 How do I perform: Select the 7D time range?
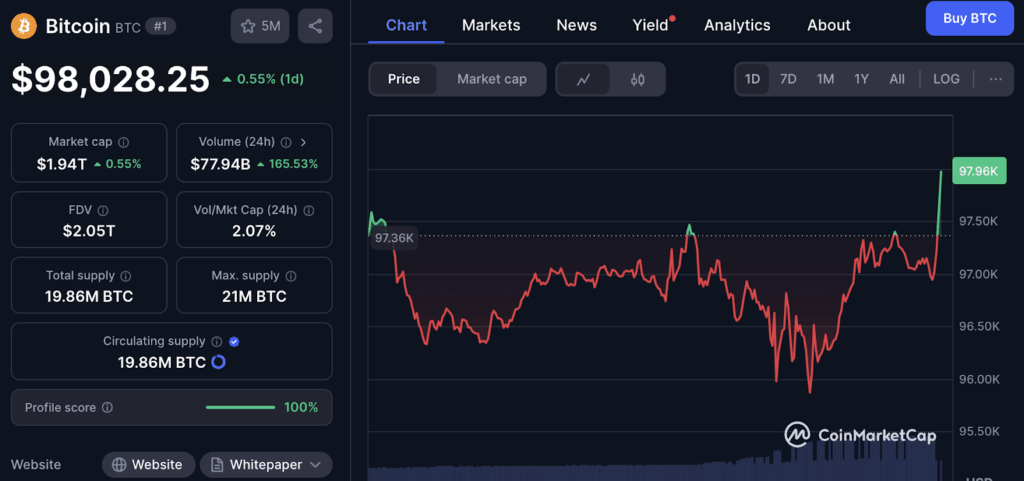(788, 79)
